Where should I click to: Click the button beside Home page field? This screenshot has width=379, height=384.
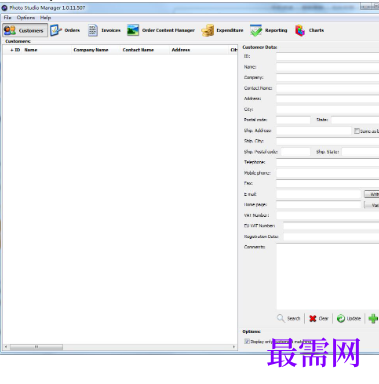tap(372, 205)
